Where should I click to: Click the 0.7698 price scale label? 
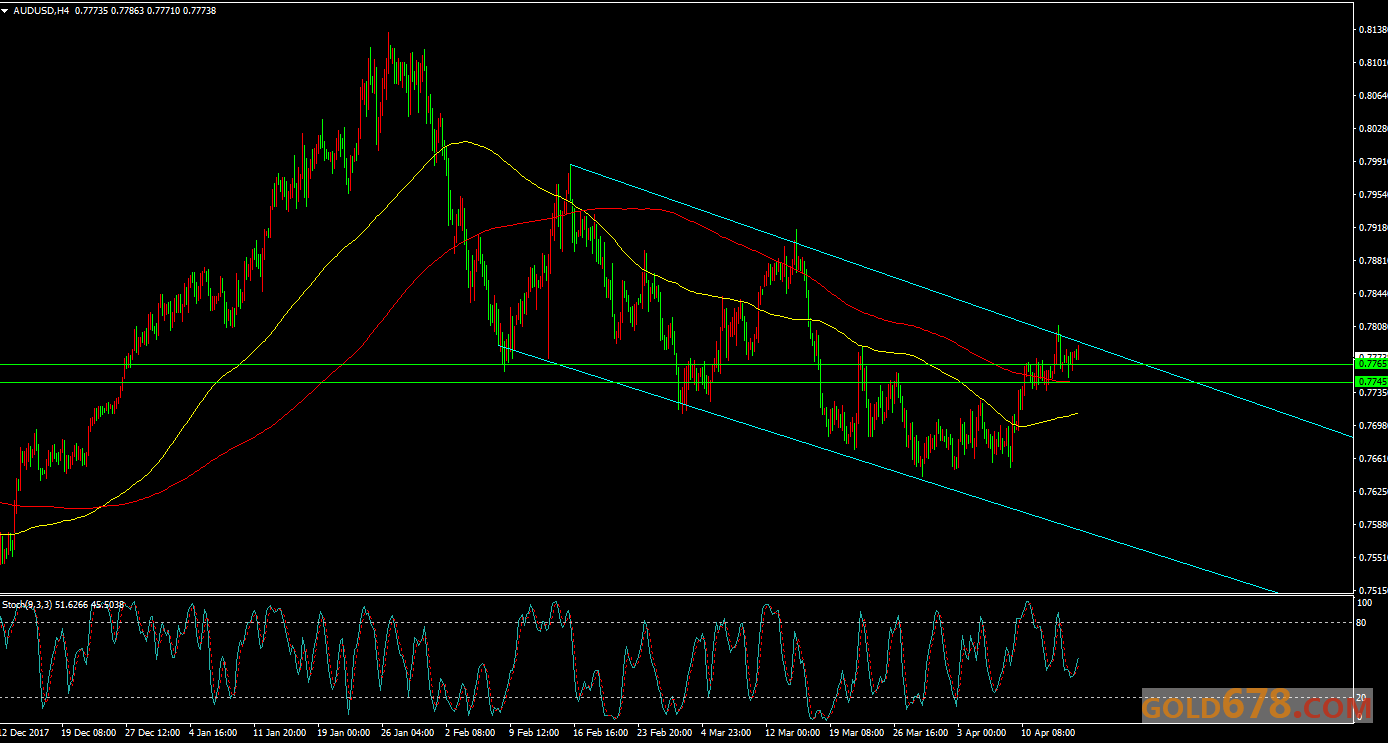click(1373, 426)
